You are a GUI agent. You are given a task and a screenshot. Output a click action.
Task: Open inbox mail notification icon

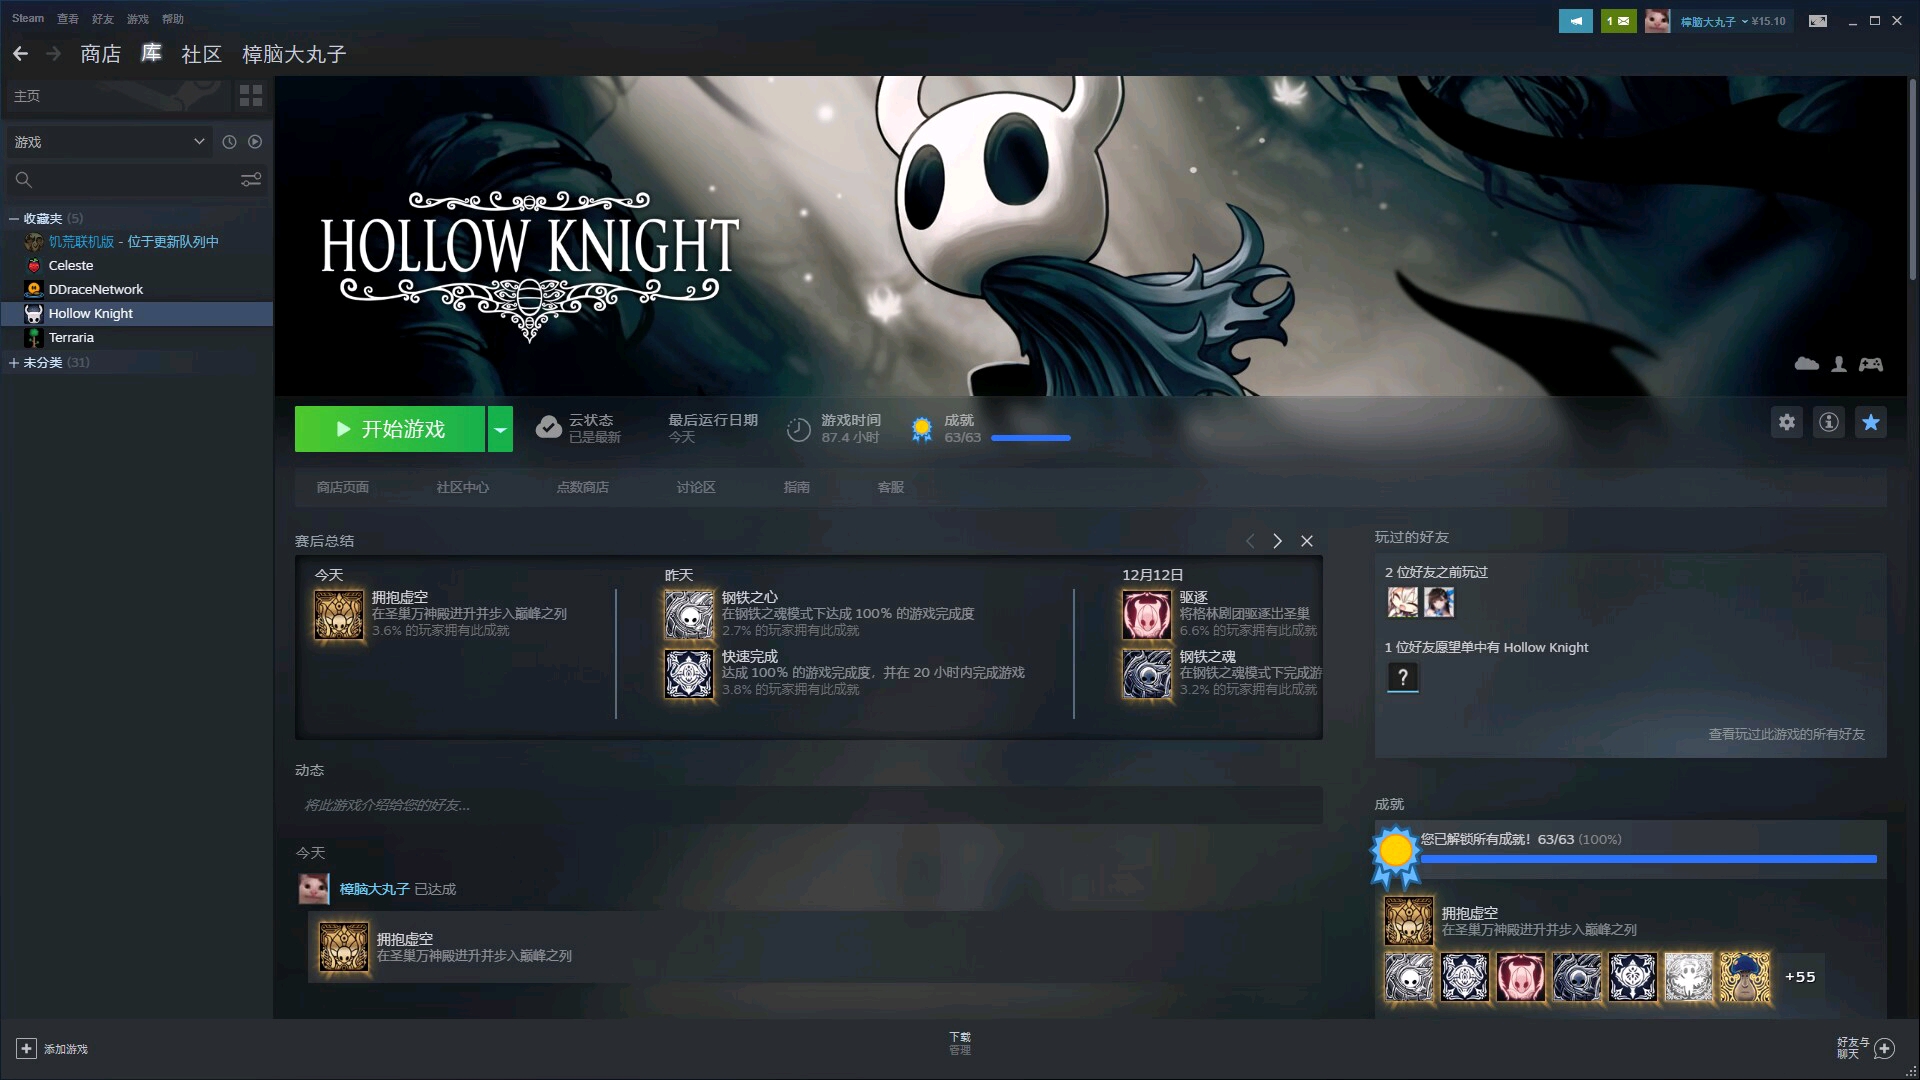click(x=1618, y=21)
